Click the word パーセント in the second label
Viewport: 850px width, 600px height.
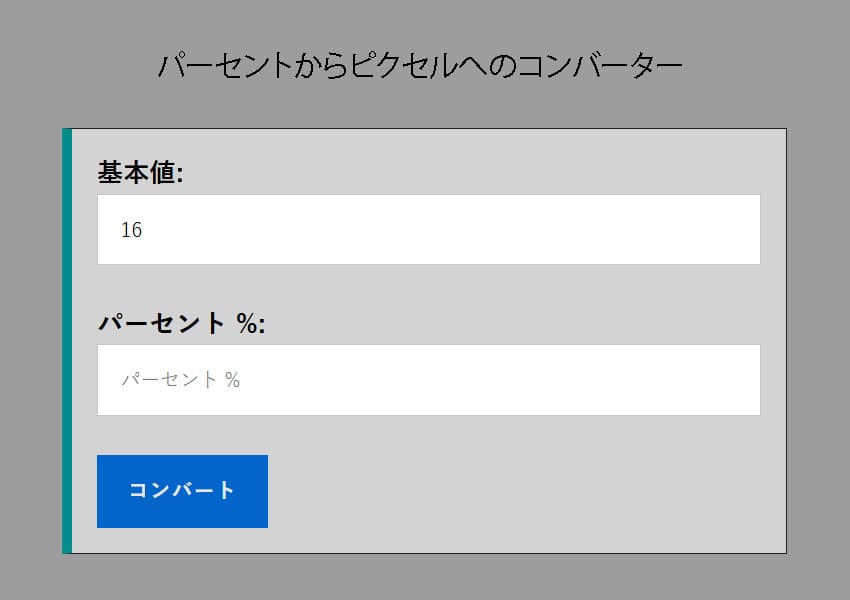click(162, 323)
